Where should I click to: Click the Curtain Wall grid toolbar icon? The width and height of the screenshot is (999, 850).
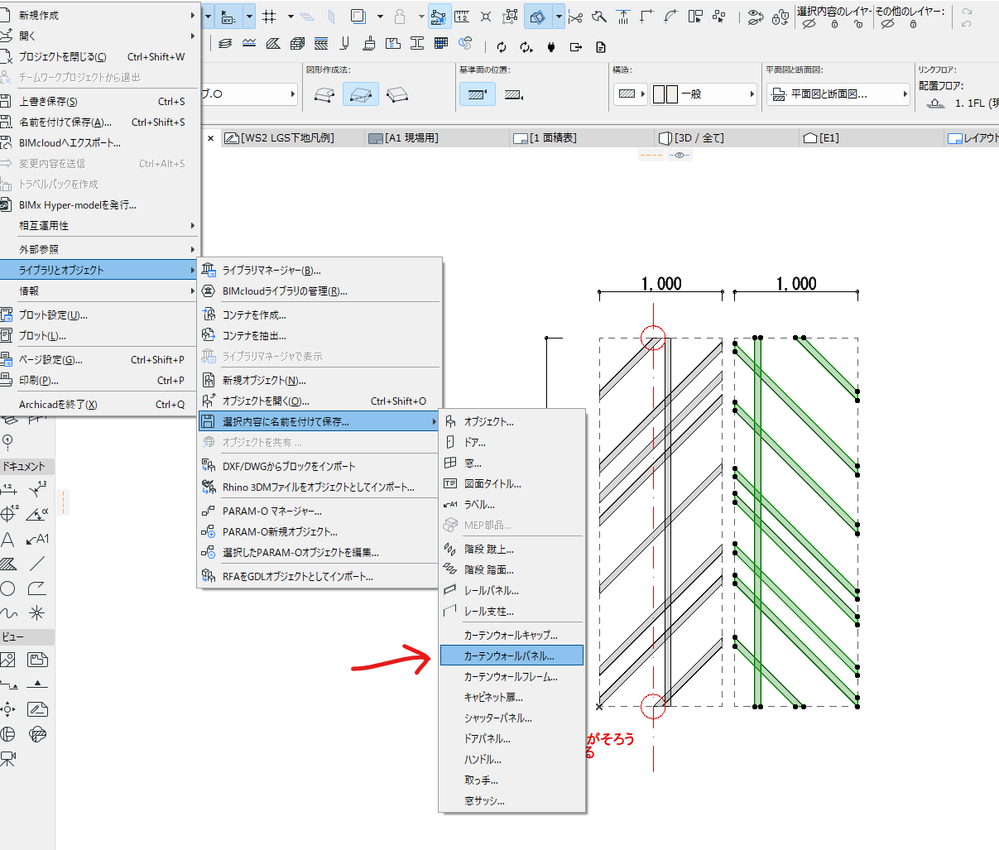(x=441, y=43)
